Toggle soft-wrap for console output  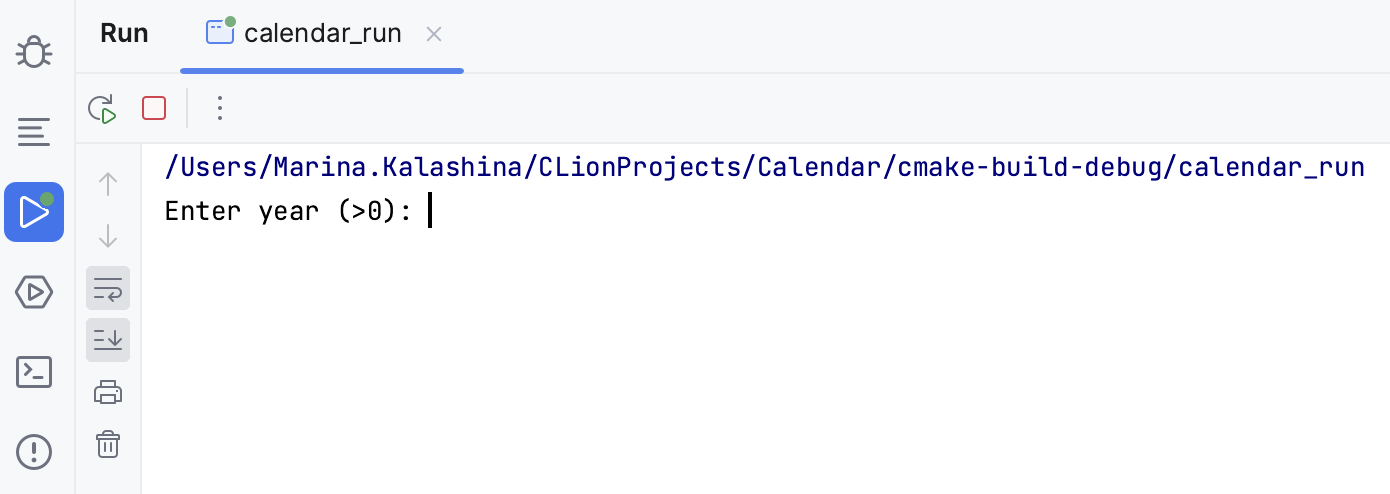(x=108, y=289)
